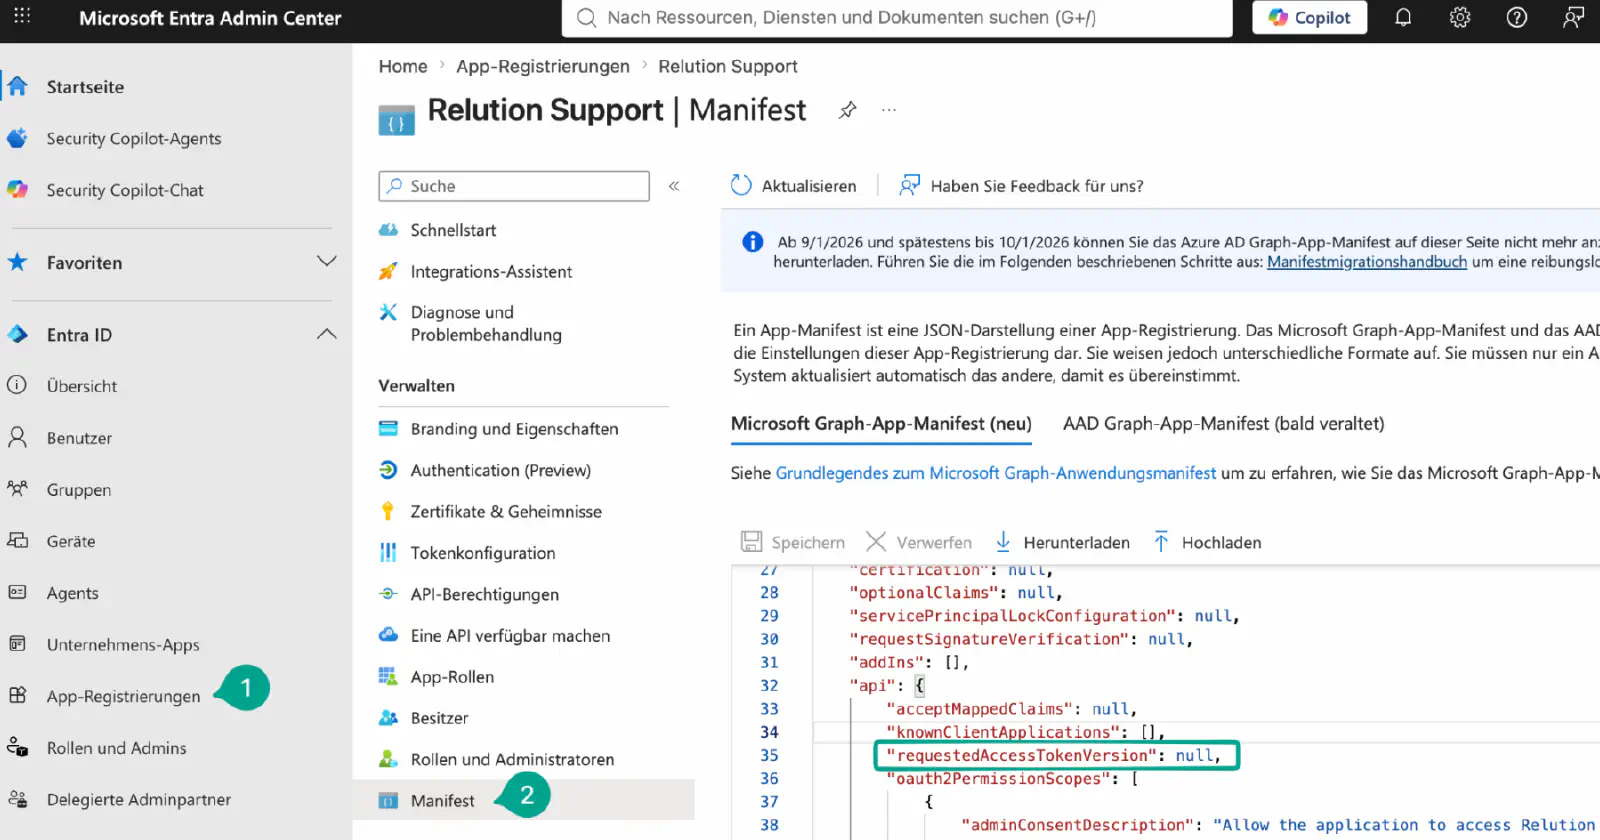The width and height of the screenshot is (1600, 840).
Task: Click the Copilot button
Action: point(1309,17)
